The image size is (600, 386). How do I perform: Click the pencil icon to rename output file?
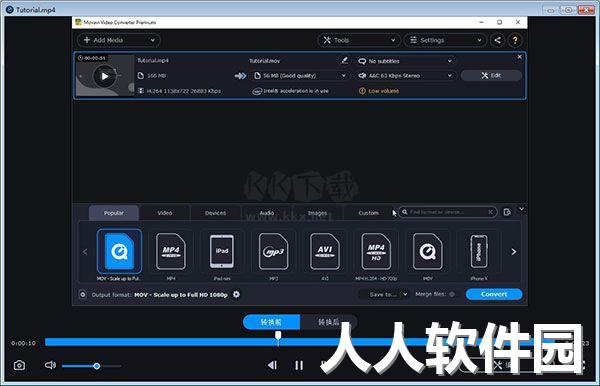344,60
